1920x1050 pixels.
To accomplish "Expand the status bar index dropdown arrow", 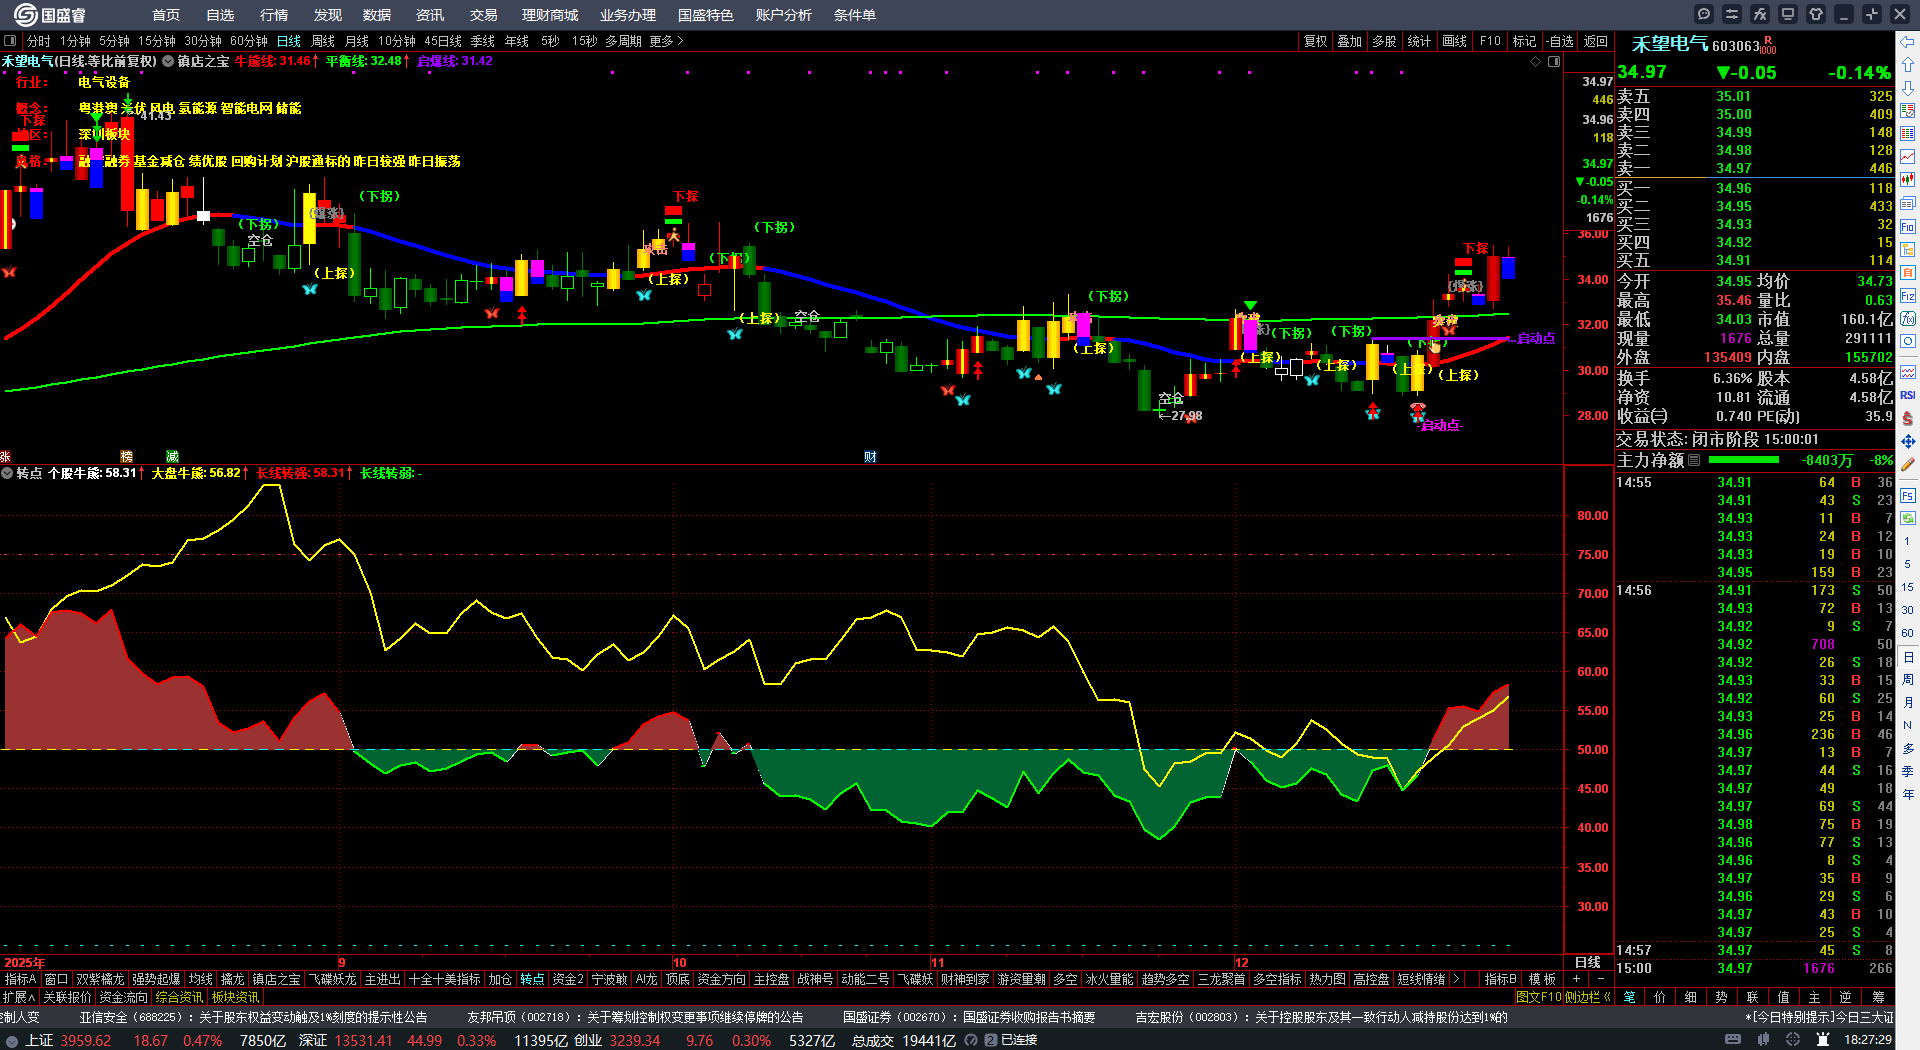I will pyautogui.click(x=12, y=1040).
